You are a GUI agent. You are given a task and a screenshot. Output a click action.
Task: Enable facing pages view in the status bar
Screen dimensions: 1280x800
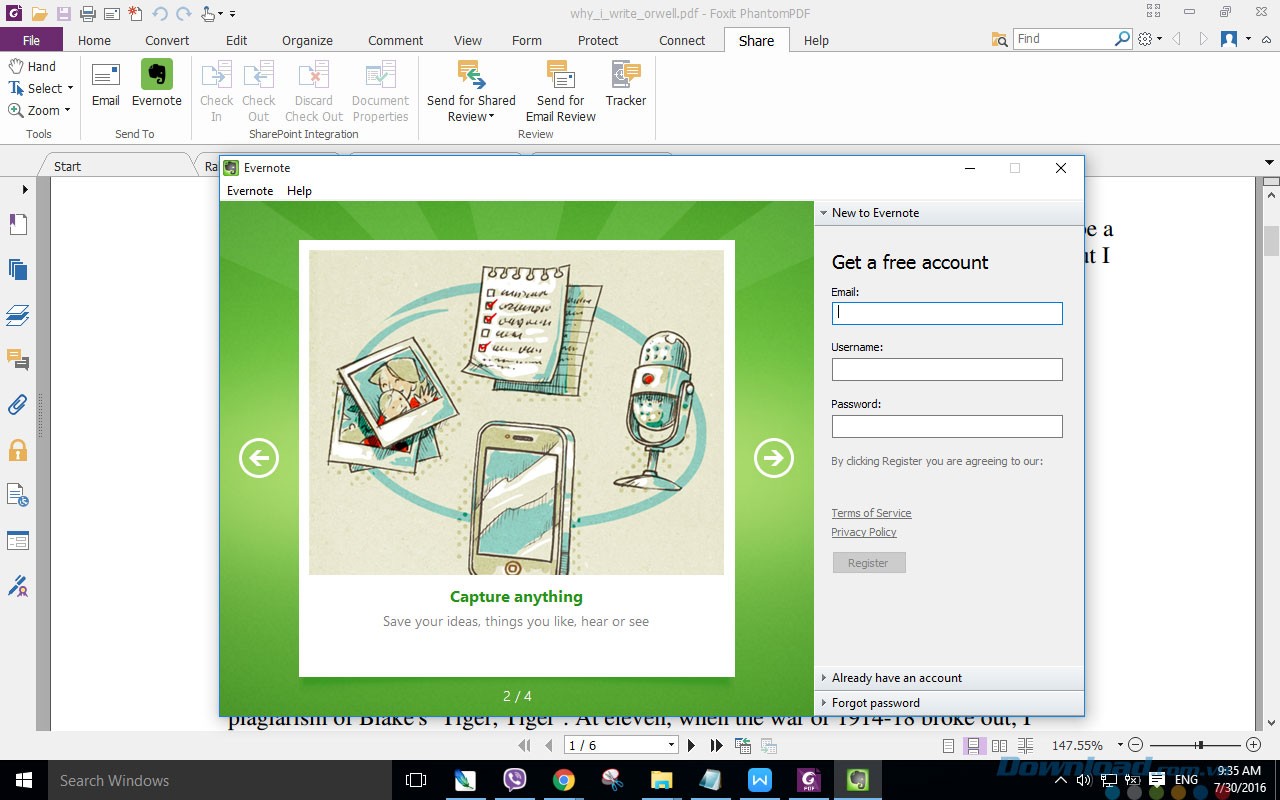pos(999,744)
